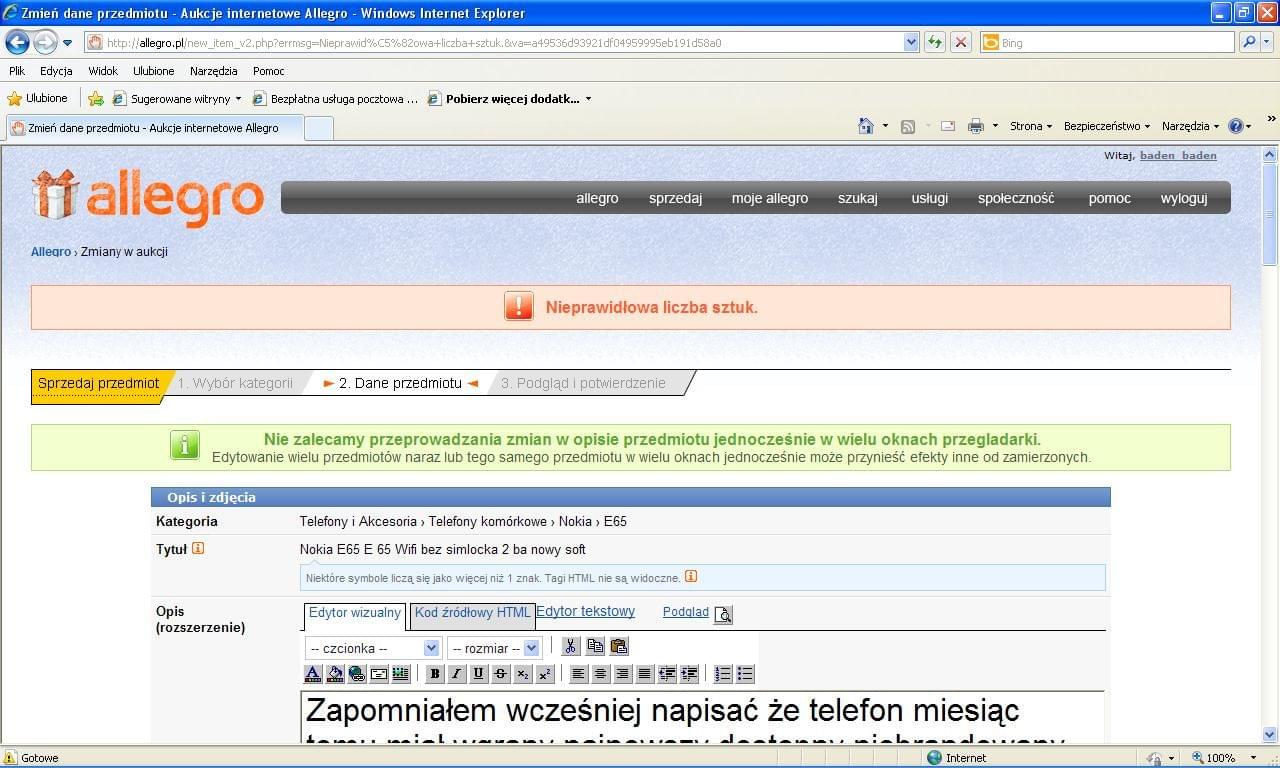Click the Read Mail envelope icon
The height and width of the screenshot is (768, 1280).
point(948,126)
